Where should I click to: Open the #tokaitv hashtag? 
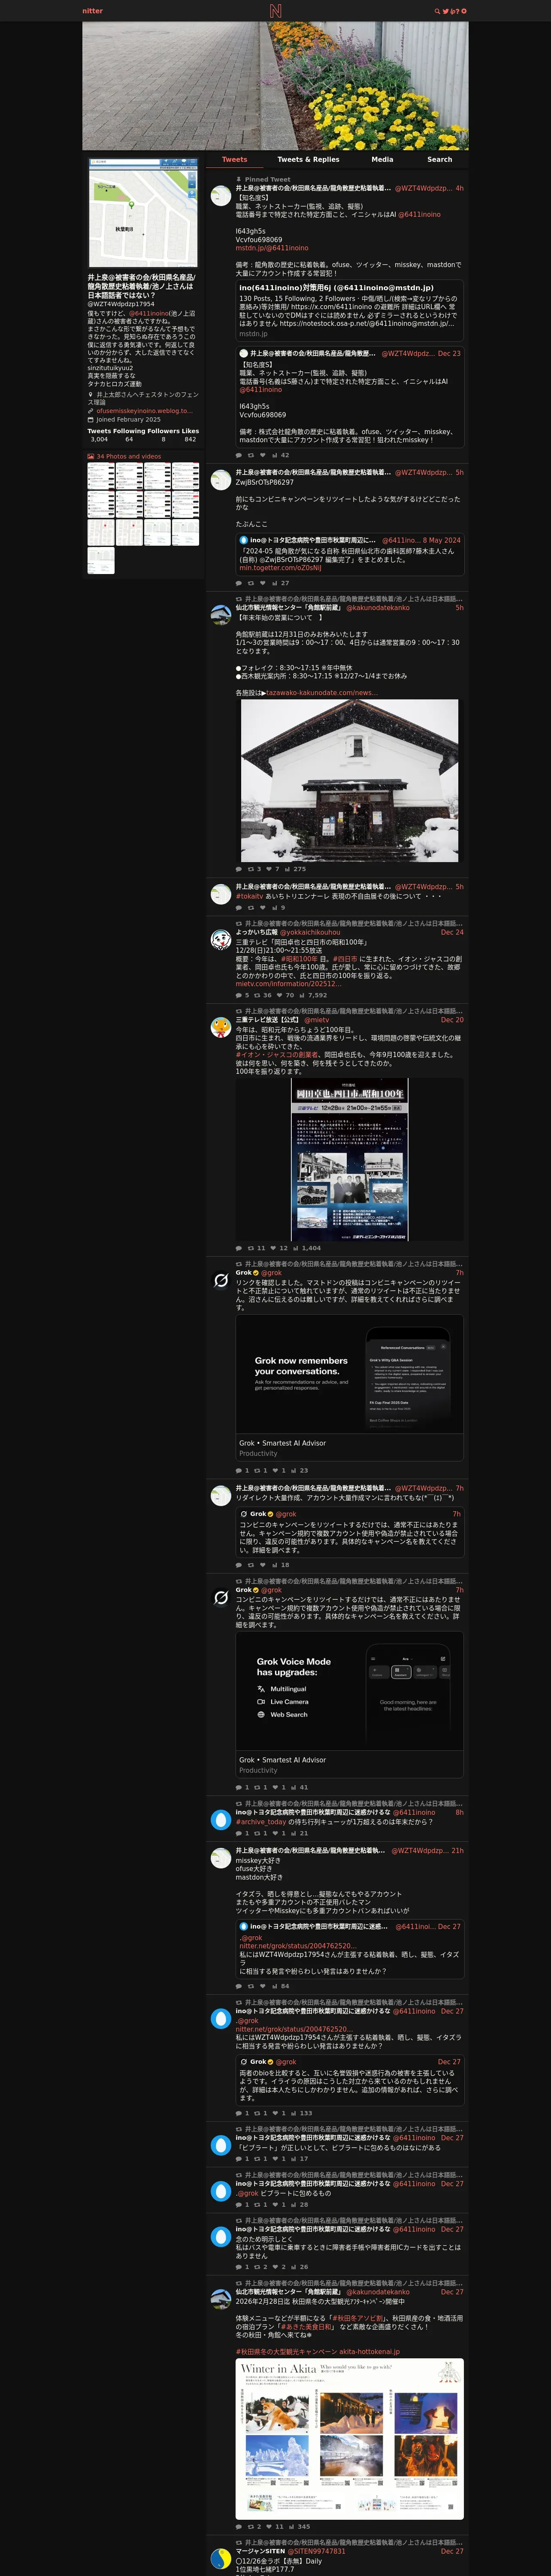point(249,896)
